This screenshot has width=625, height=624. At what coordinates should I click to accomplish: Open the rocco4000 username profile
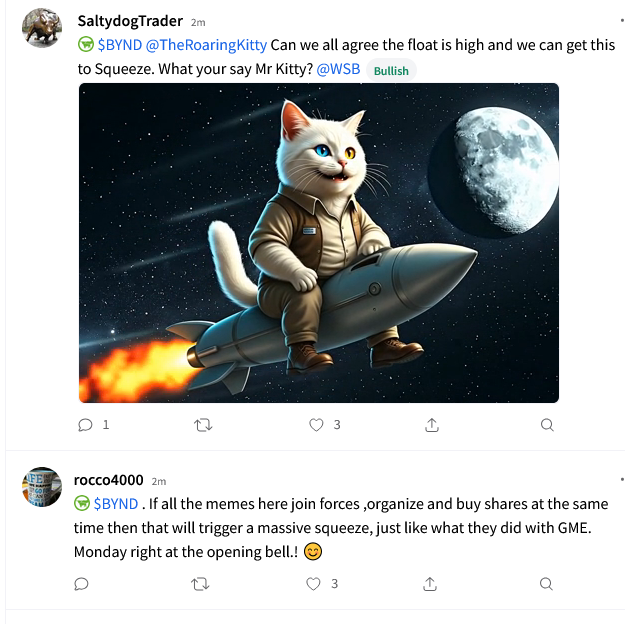click(x=108, y=480)
